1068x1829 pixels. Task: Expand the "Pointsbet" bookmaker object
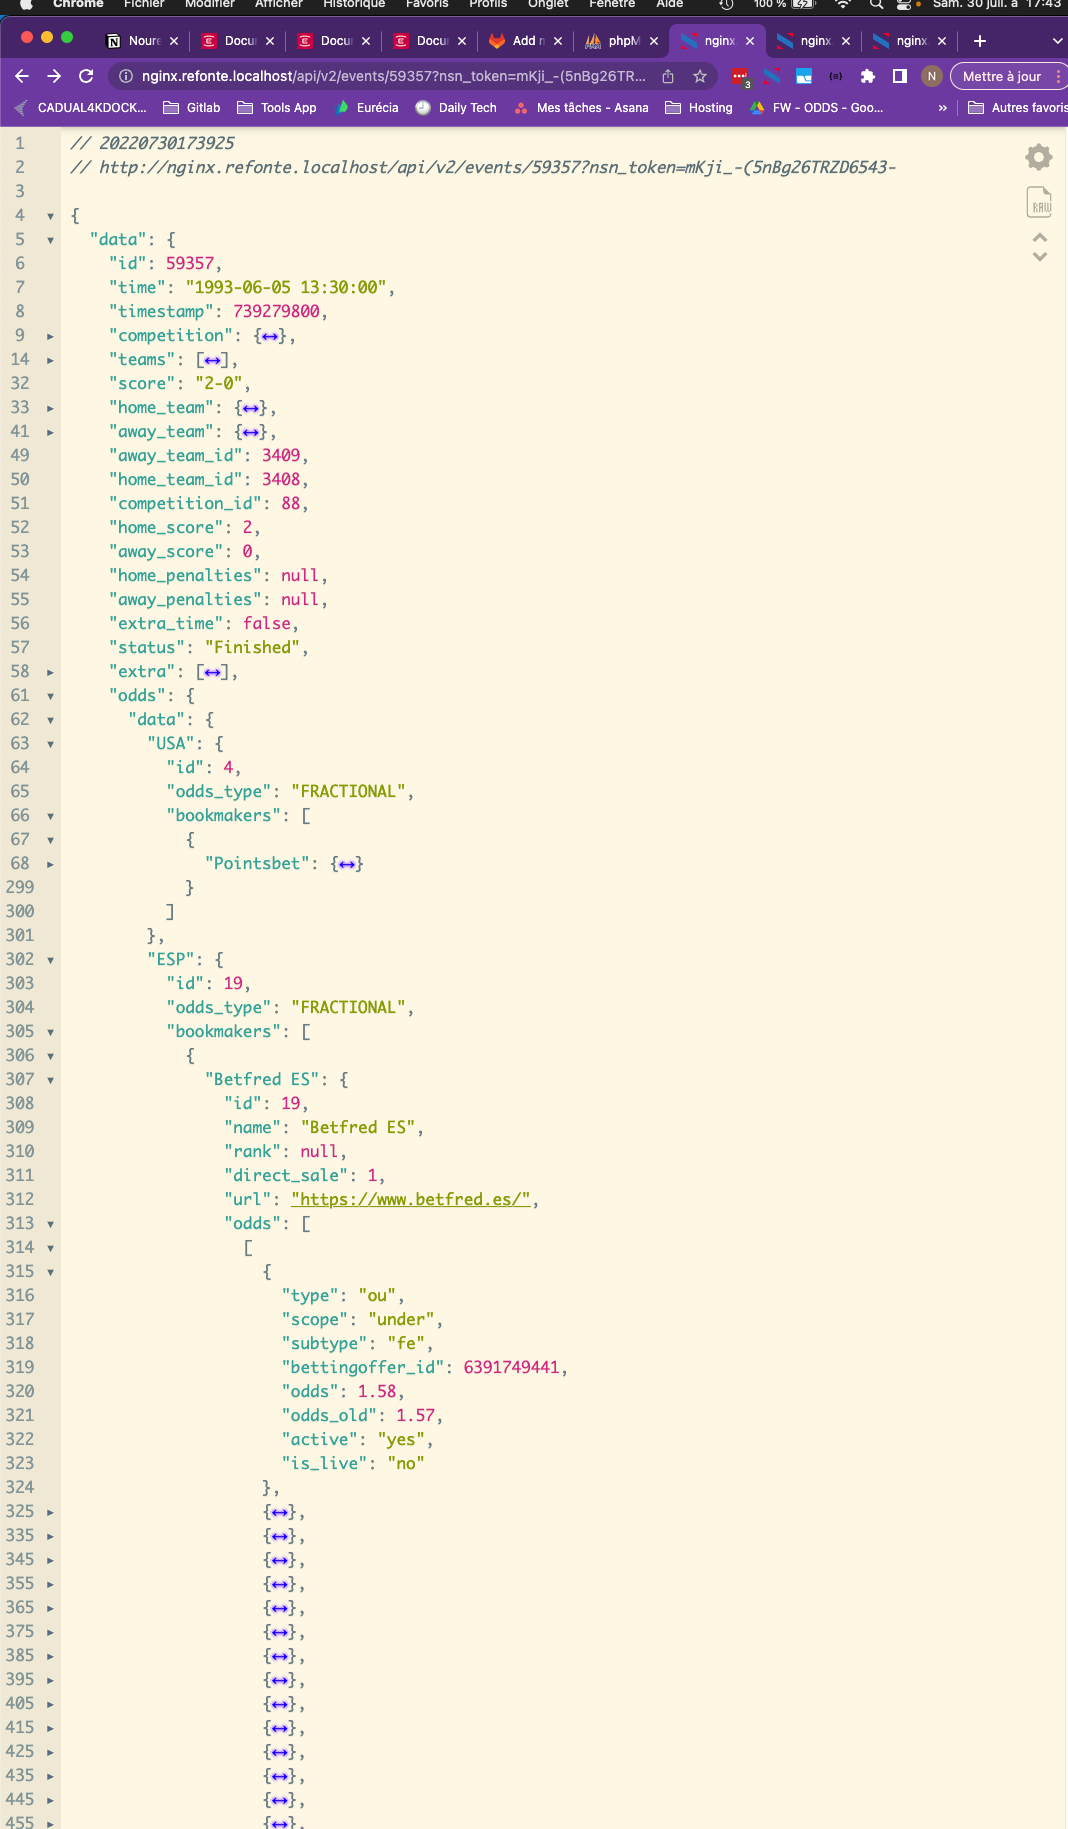(50, 864)
